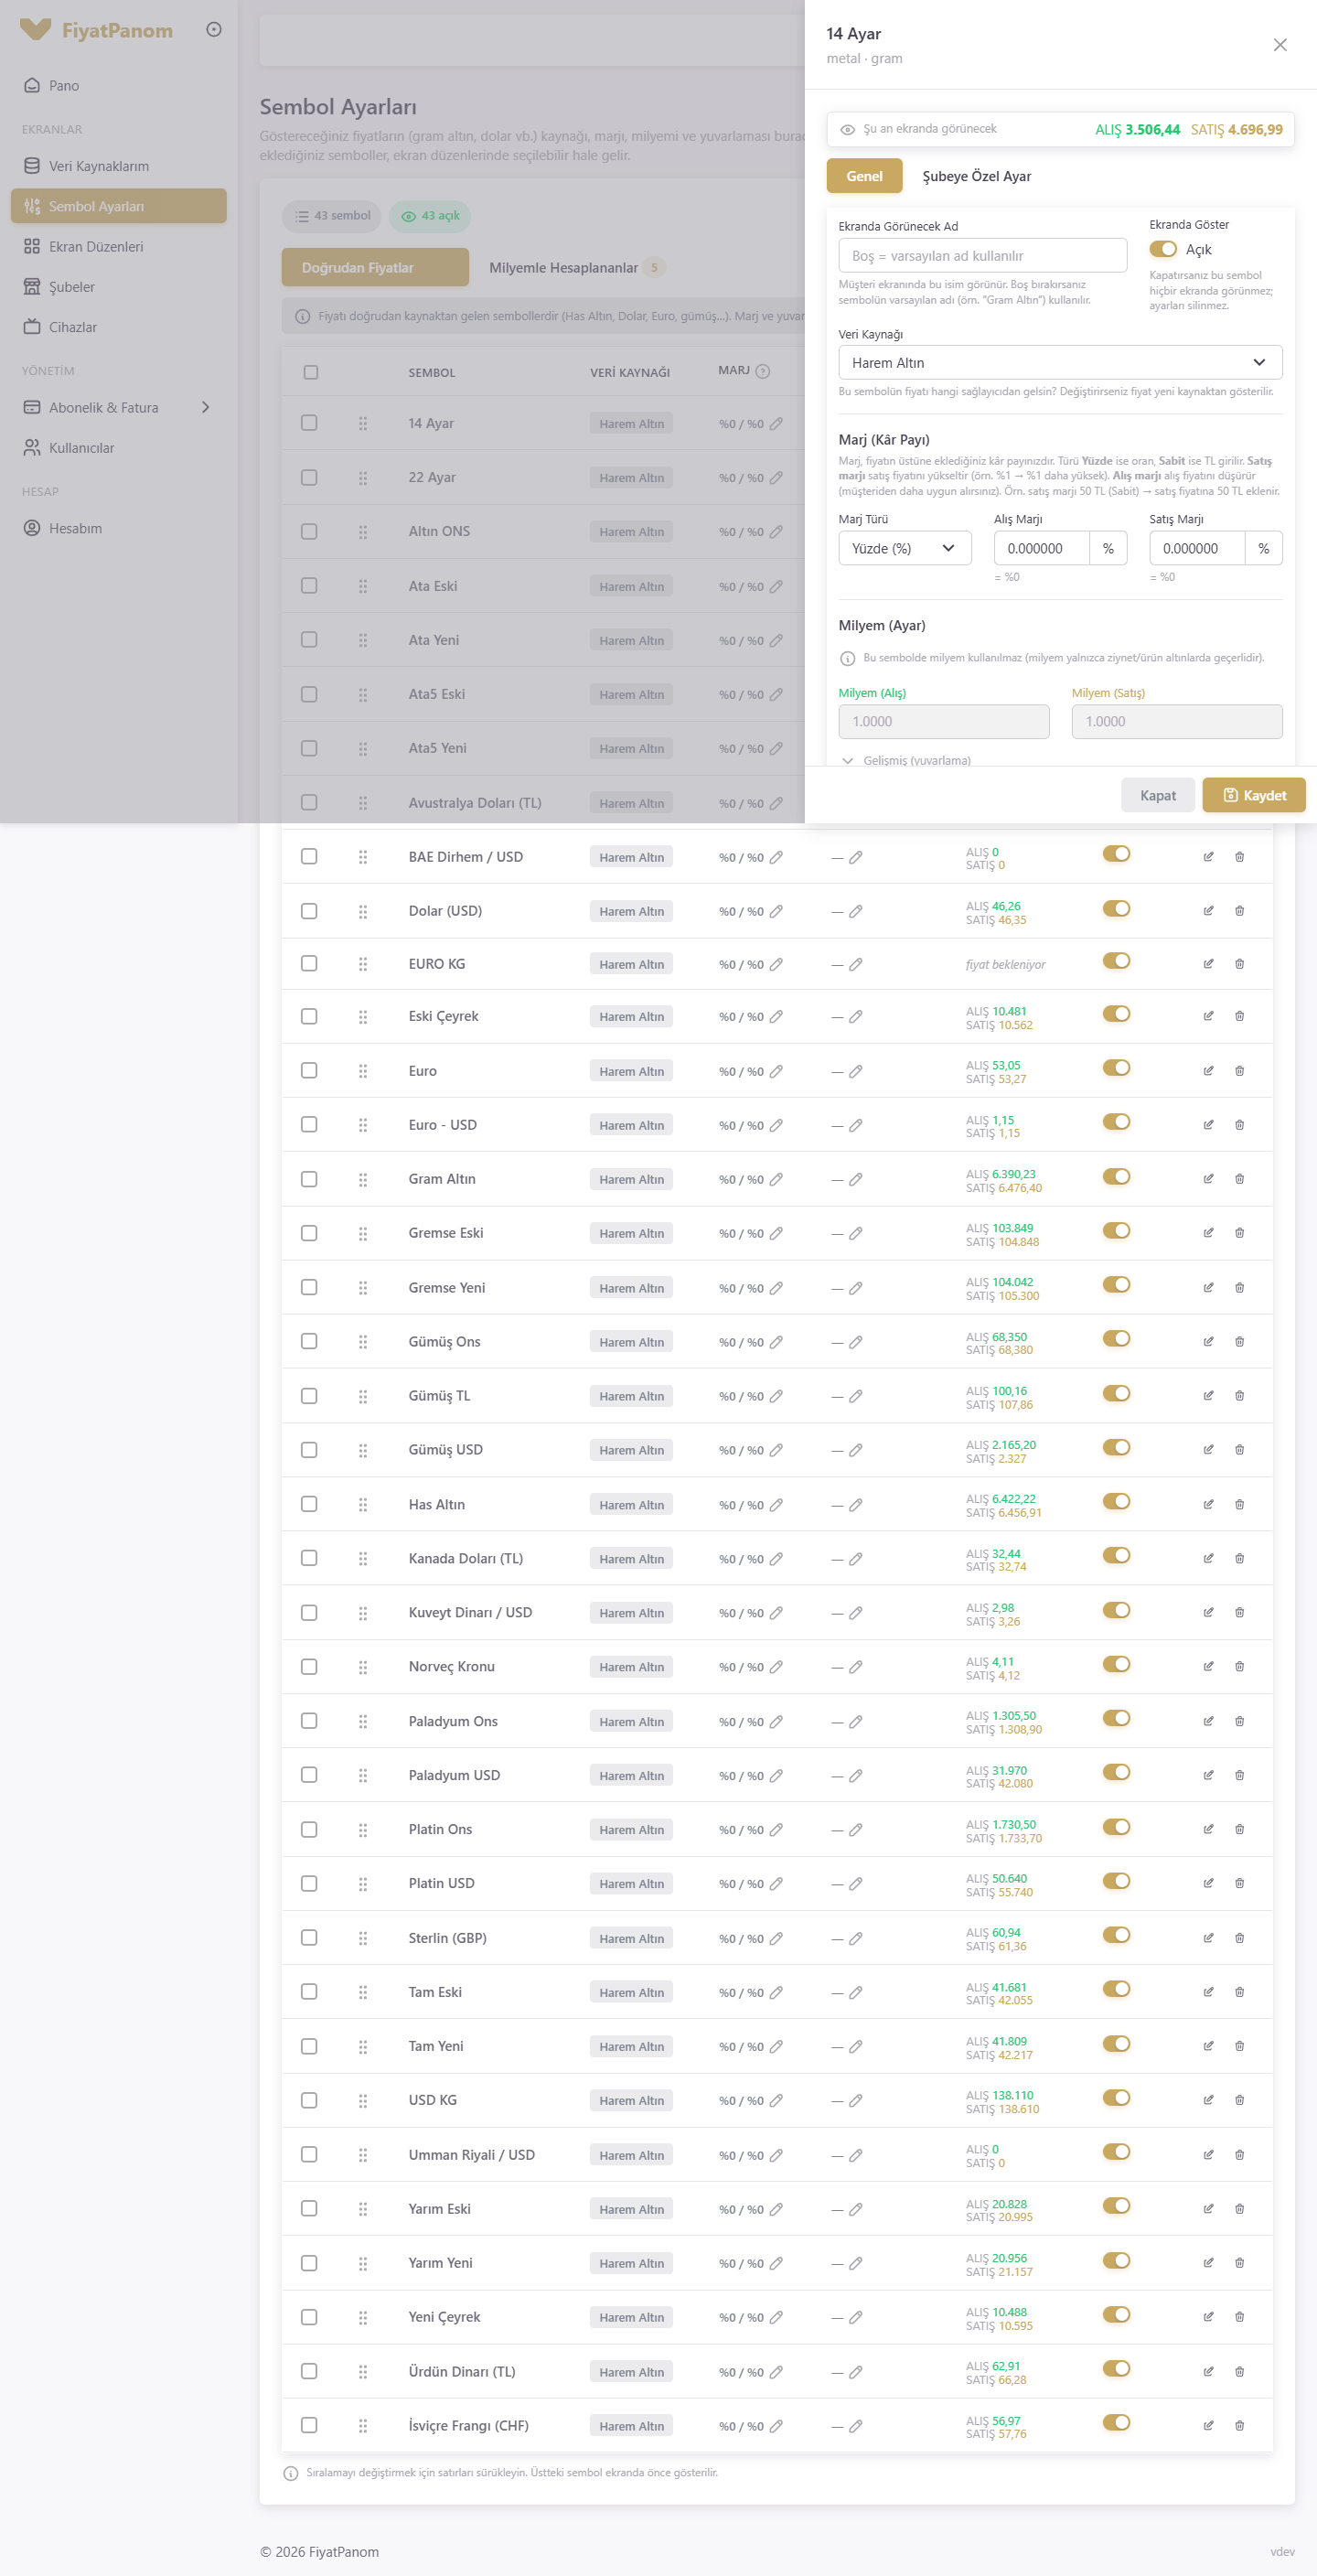The image size is (1317, 2576).
Task: Switch to Şubeye Özel Ayar tab
Action: [x=976, y=176]
